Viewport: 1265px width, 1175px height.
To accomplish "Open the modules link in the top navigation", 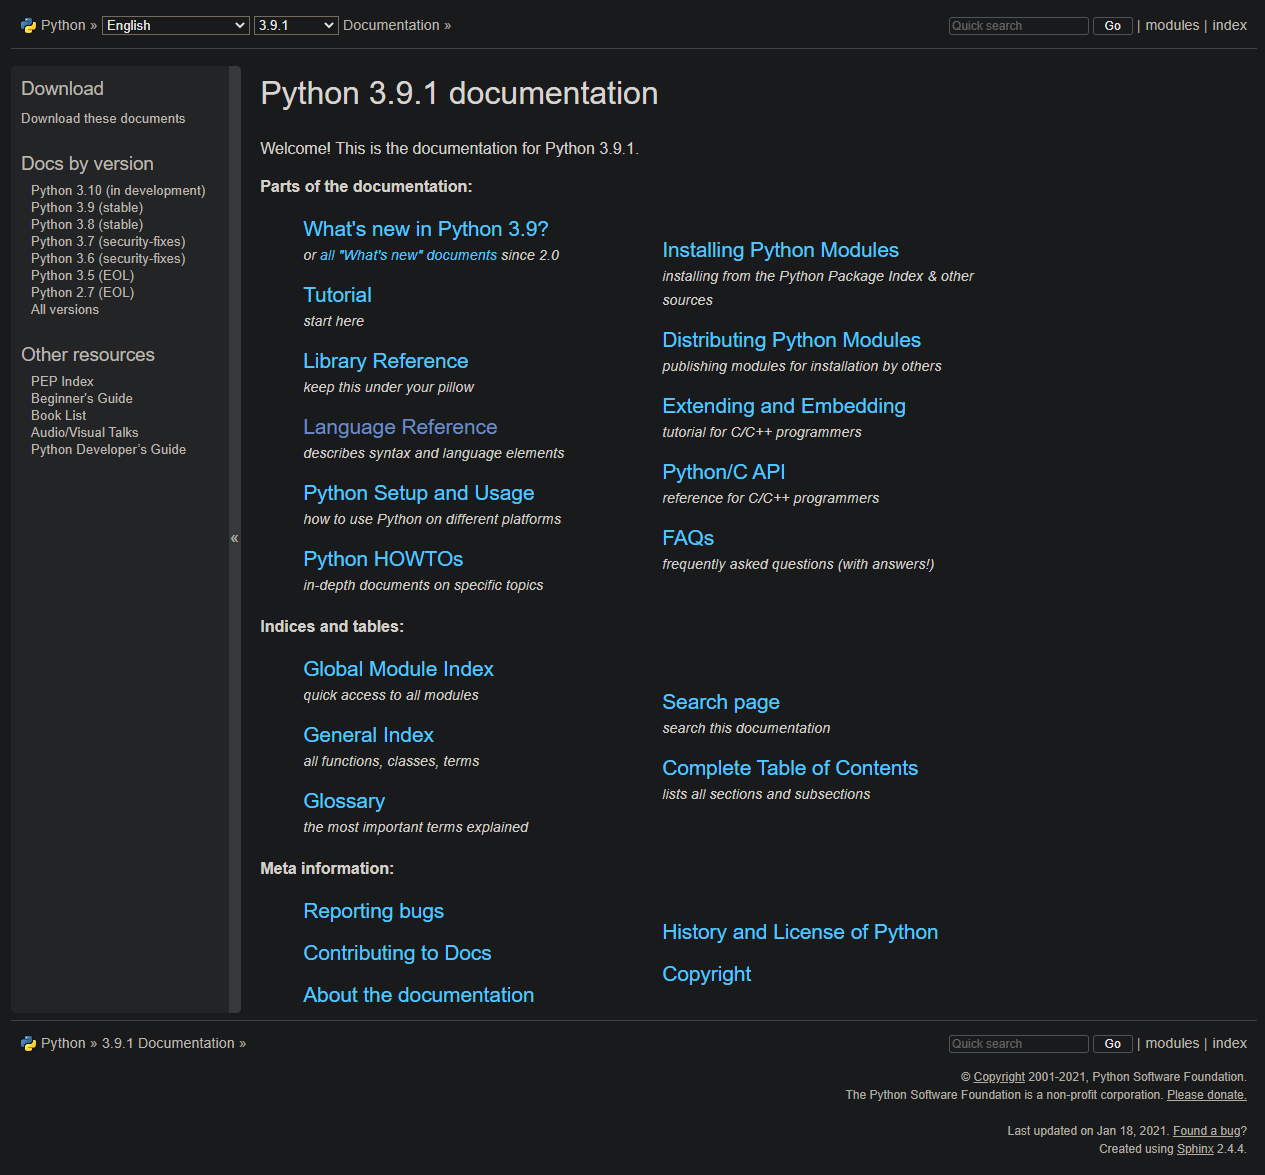I will click(1172, 25).
